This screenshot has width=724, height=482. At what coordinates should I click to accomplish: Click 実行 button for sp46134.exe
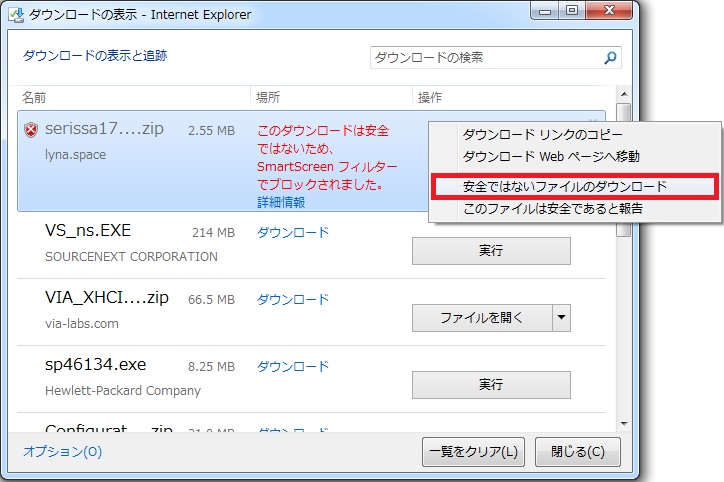491,385
